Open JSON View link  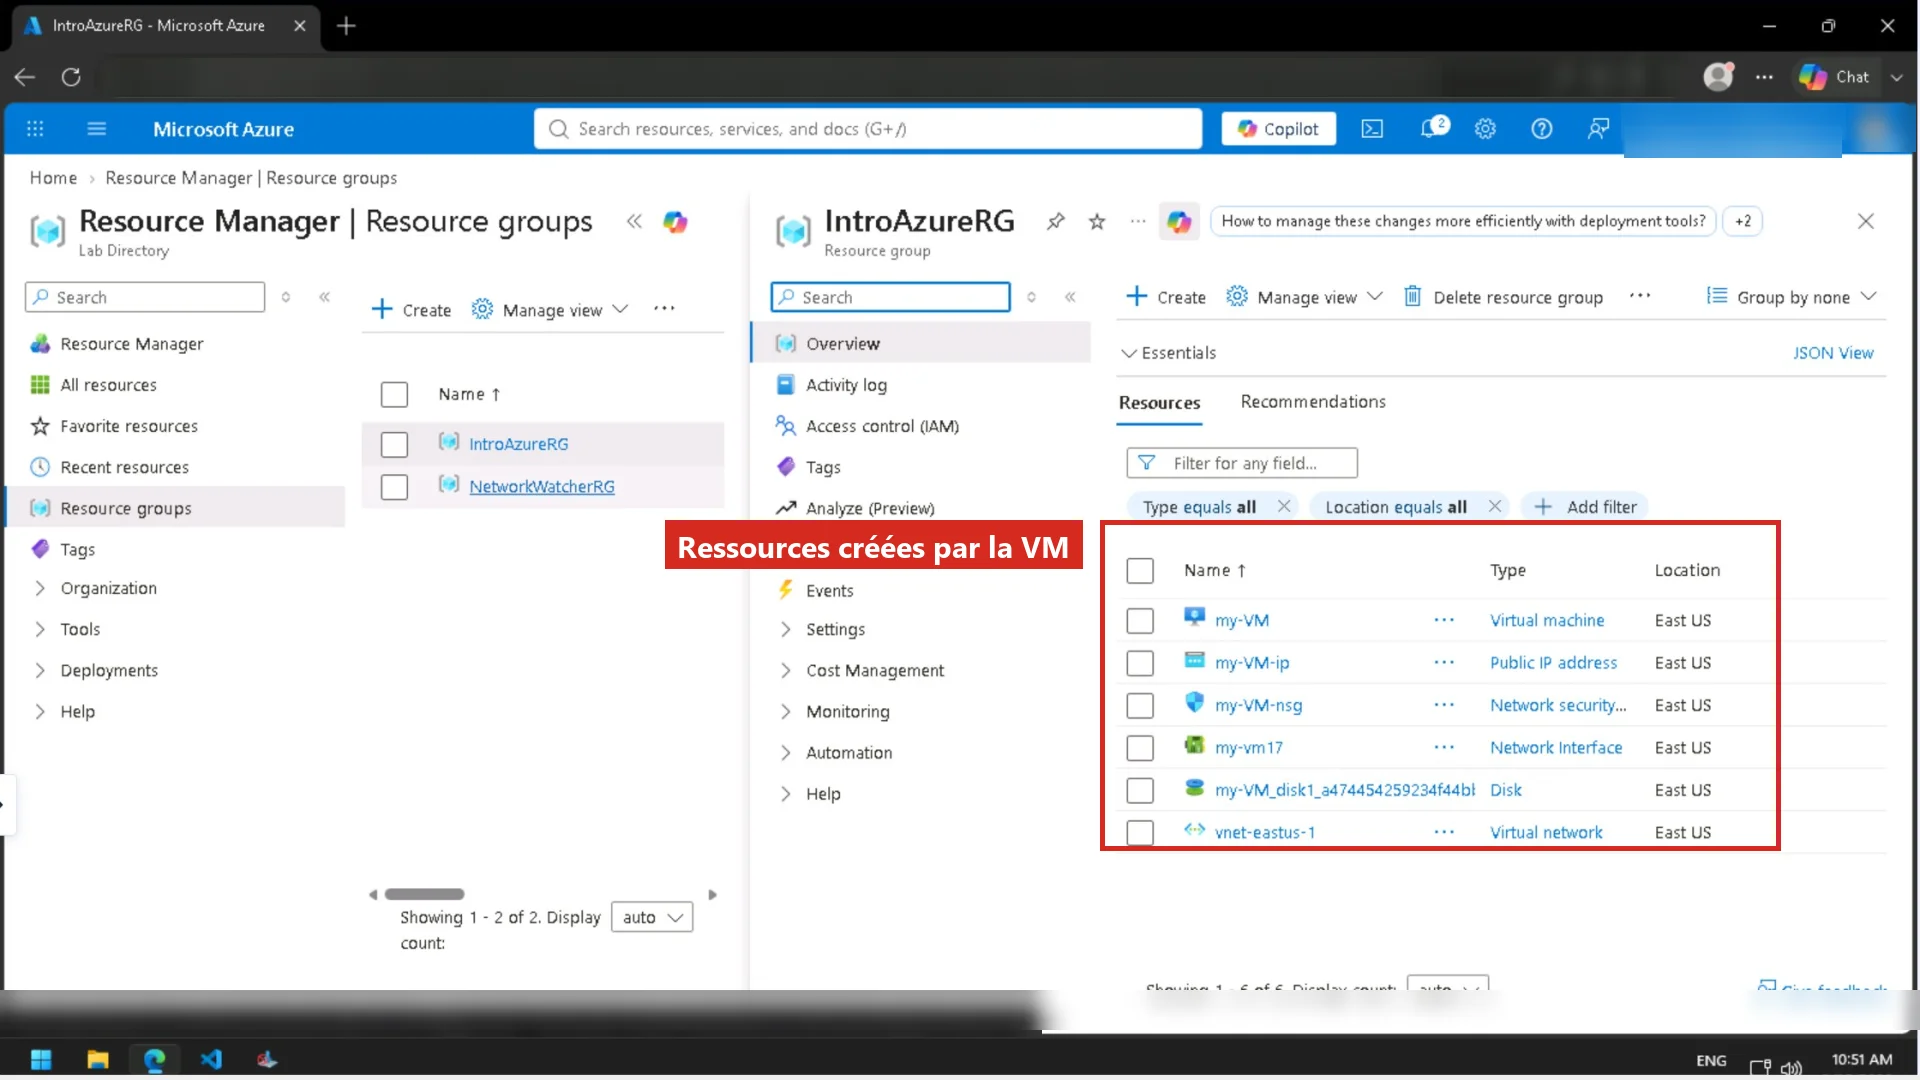(x=1833, y=353)
